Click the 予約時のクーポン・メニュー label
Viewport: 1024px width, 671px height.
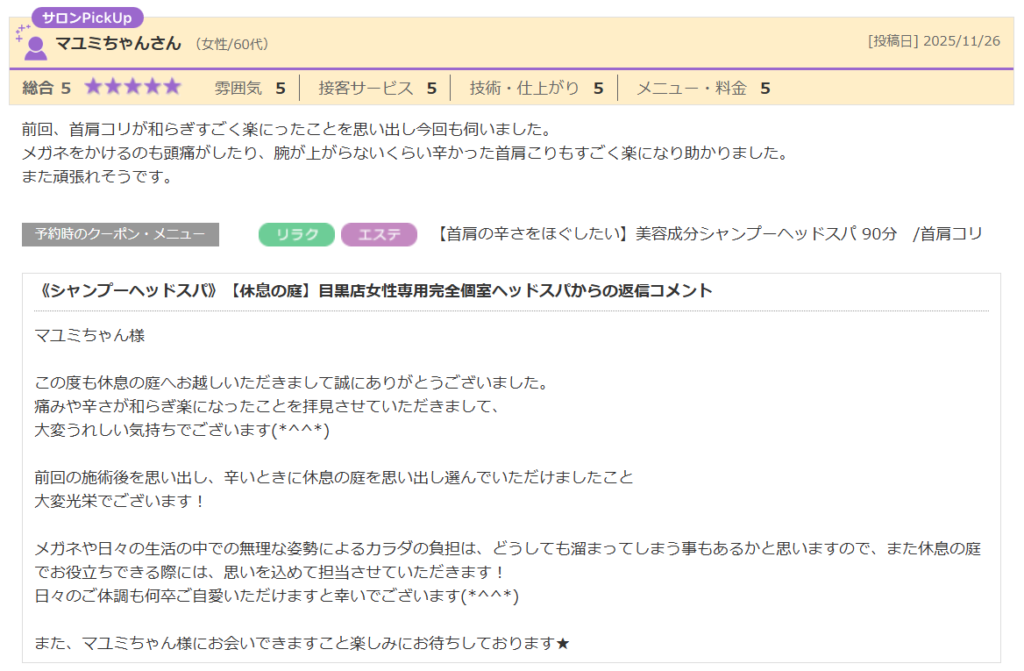pyautogui.click(x=120, y=234)
